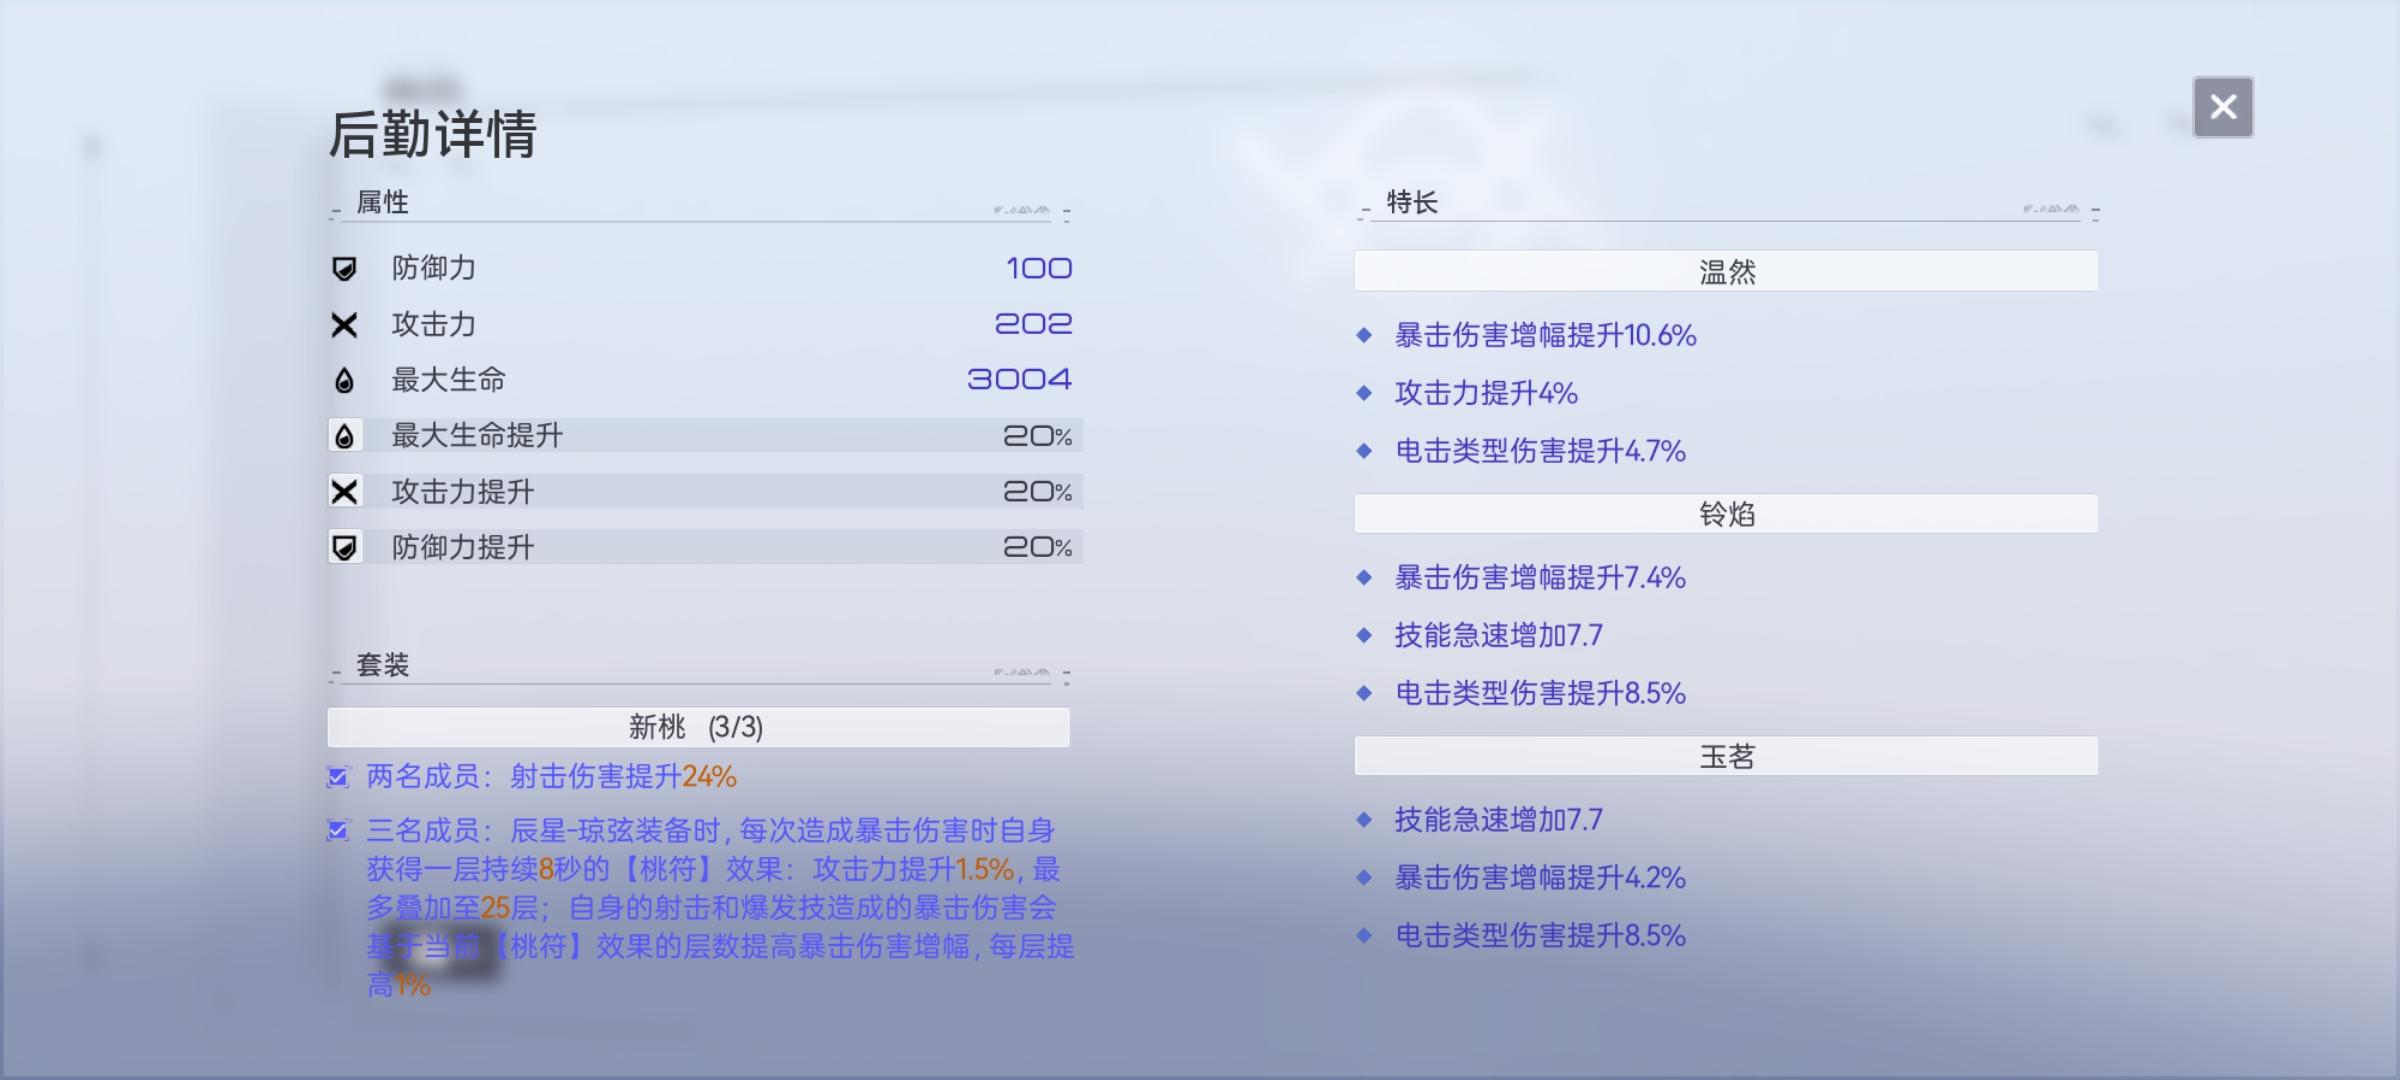Screen dimensions: 2400x1080
Task: Click the defense shield icon beside 防御力
Action: pos(344,268)
